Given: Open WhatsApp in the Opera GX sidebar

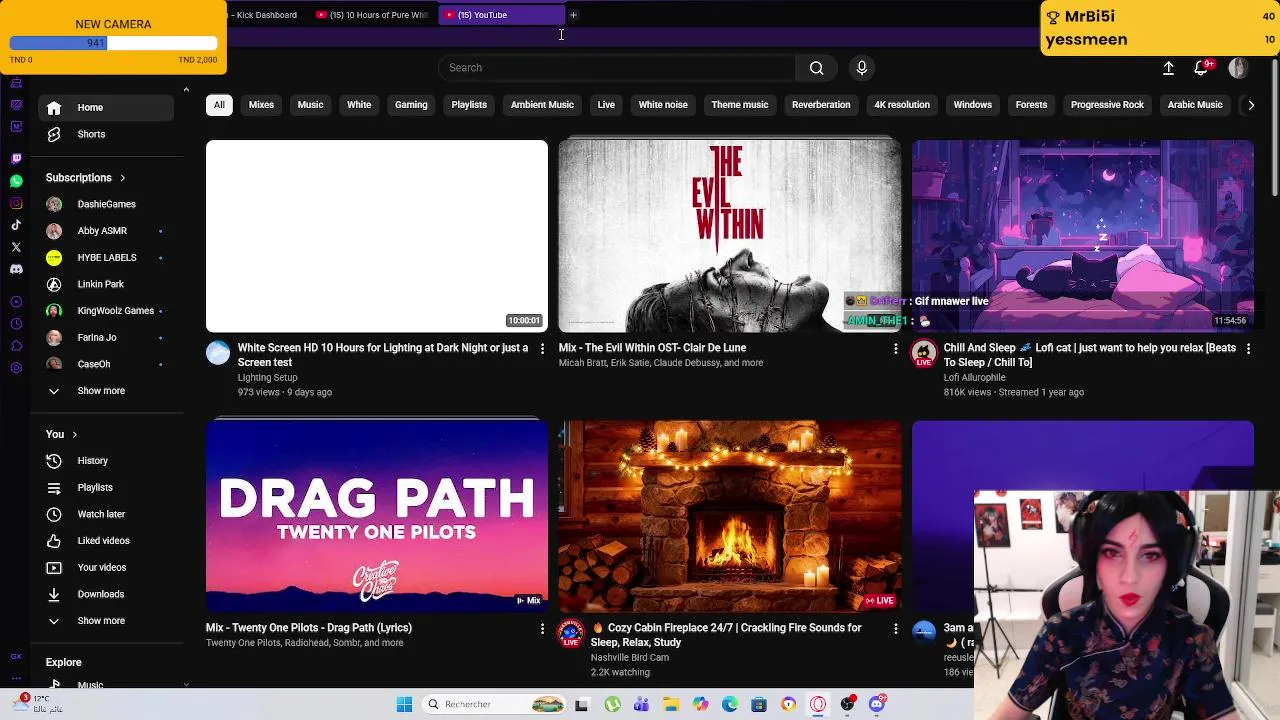Looking at the screenshot, I should 16,181.
